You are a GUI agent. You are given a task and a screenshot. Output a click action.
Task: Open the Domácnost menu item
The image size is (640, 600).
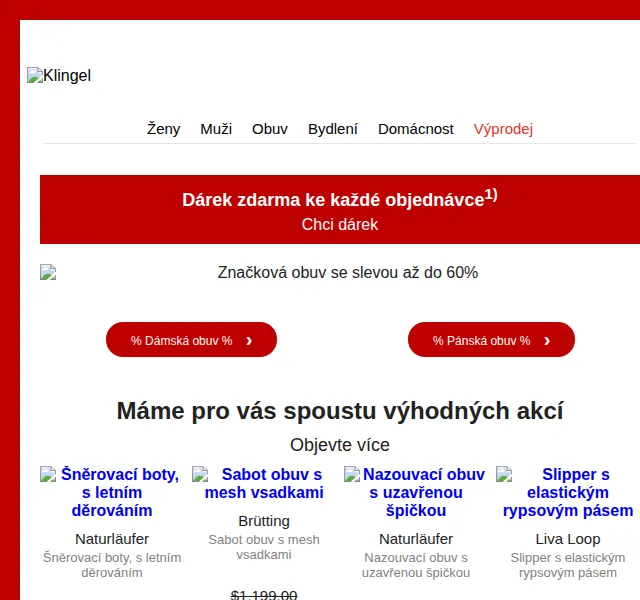(x=416, y=129)
